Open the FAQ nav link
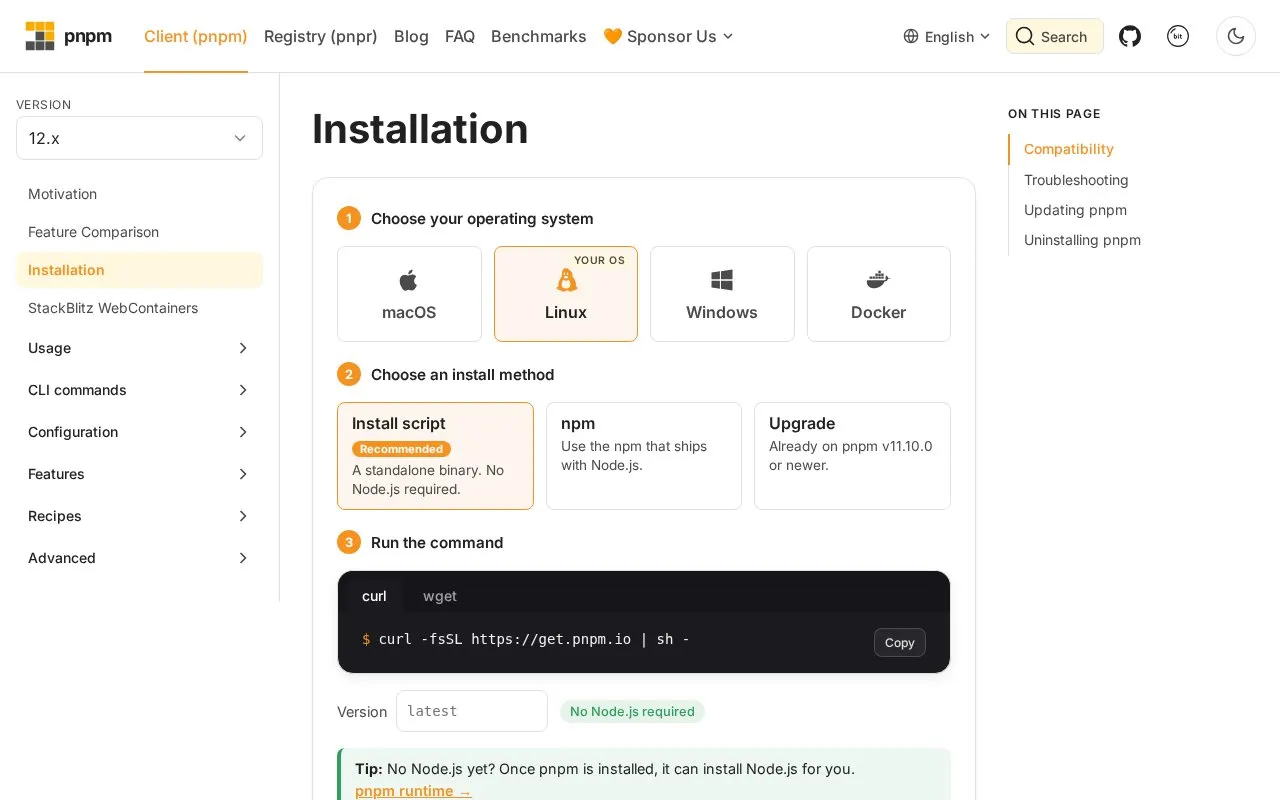Screen dimensions: 1280x800 [x=460, y=36]
